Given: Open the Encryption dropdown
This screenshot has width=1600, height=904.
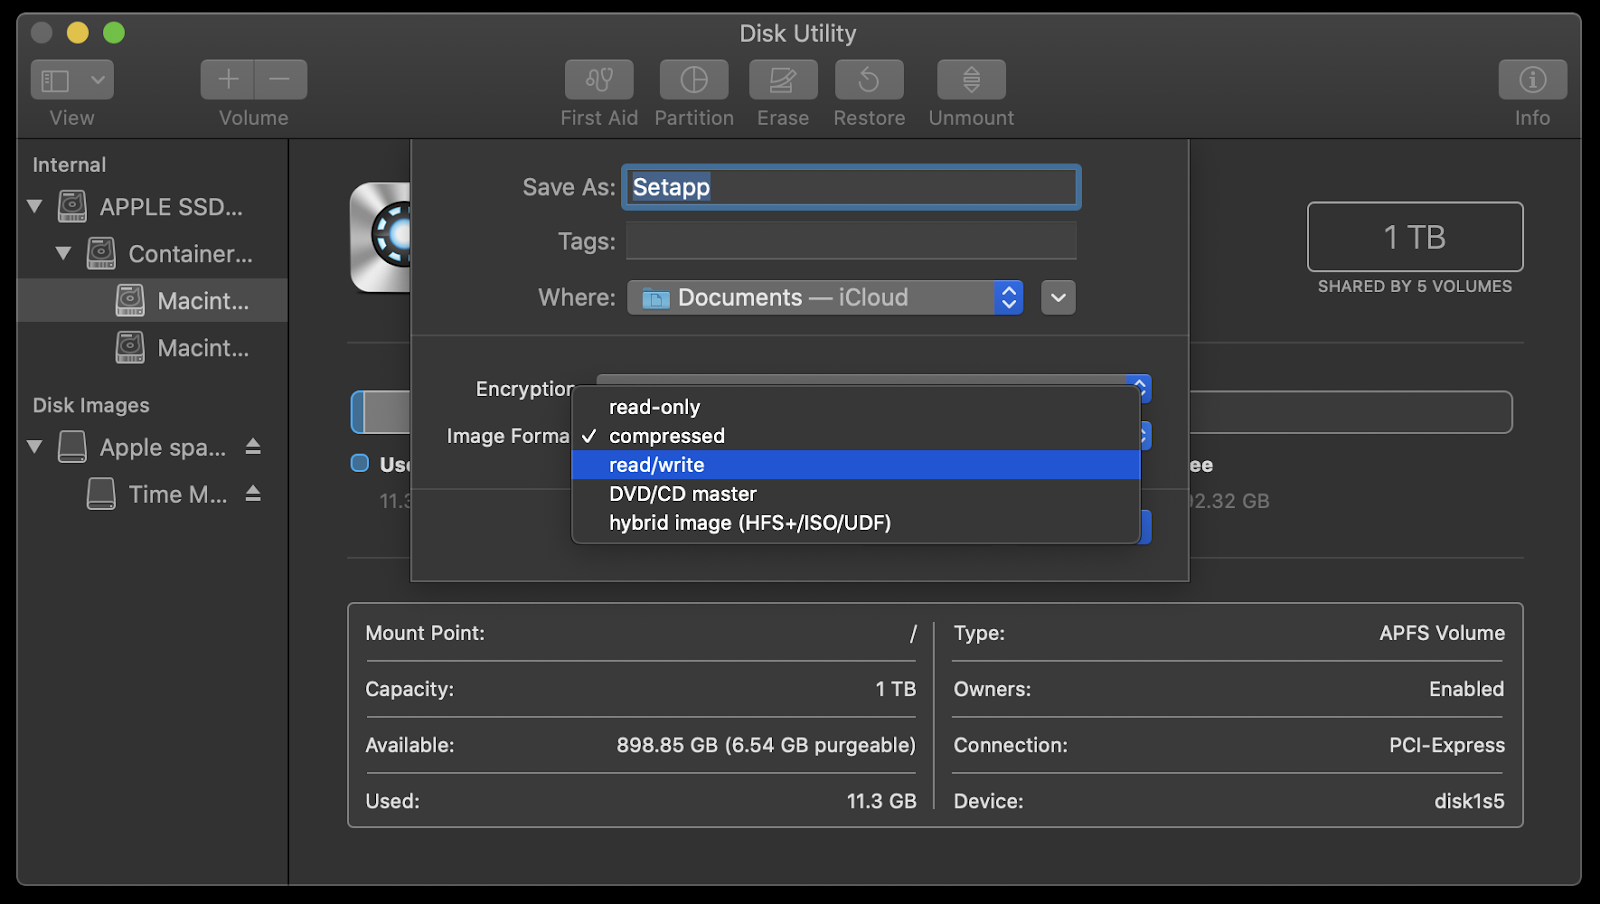Looking at the screenshot, I should click(1137, 388).
